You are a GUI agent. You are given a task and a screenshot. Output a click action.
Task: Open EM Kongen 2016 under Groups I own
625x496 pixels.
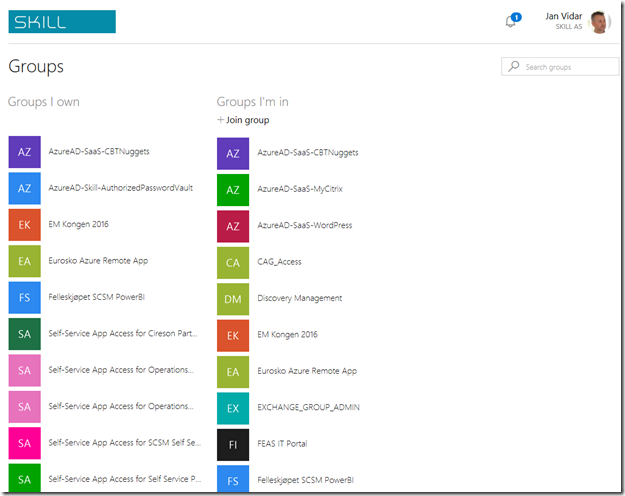pos(79,224)
